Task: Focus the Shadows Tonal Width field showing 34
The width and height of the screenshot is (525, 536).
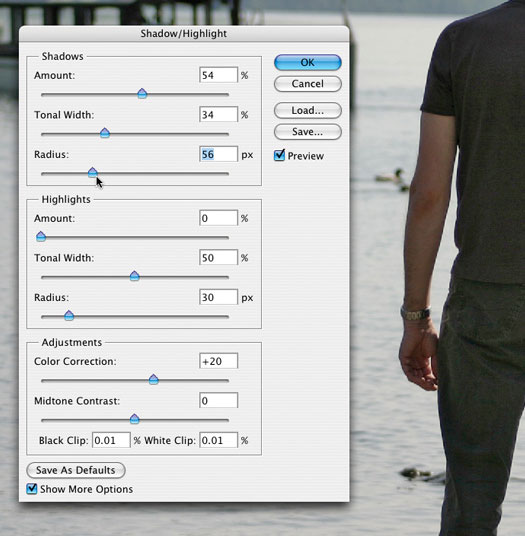Action: (x=218, y=114)
